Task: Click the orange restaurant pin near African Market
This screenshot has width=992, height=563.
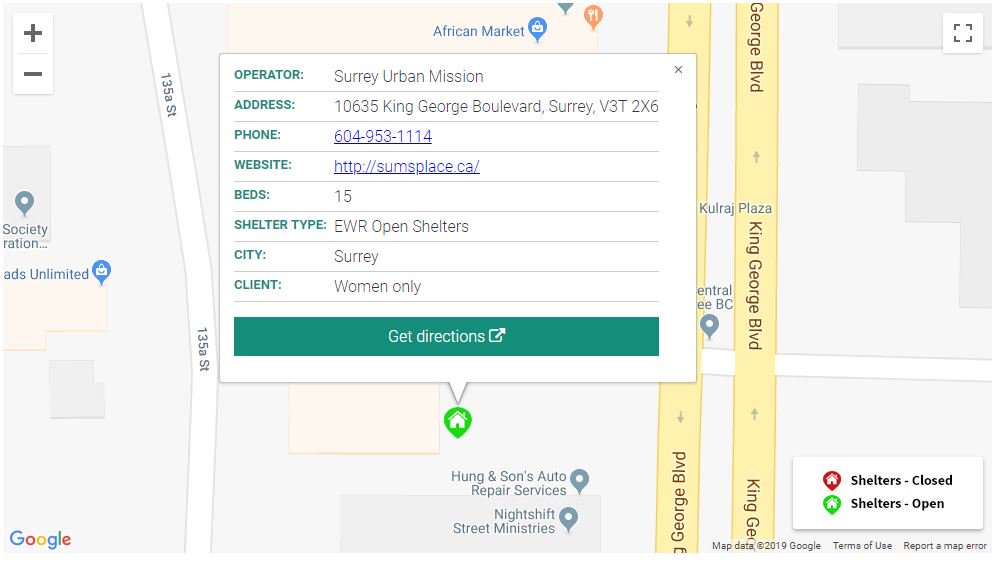Action: (593, 16)
